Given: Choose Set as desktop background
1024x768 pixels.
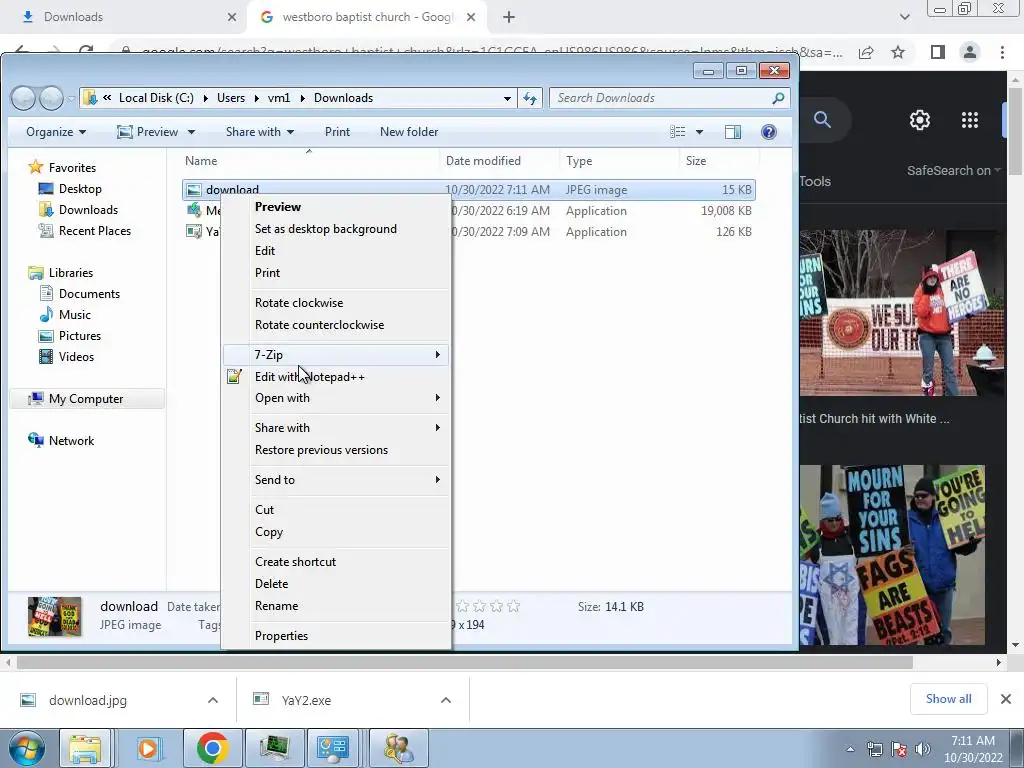Looking at the screenshot, I should click(x=336, y=229).
